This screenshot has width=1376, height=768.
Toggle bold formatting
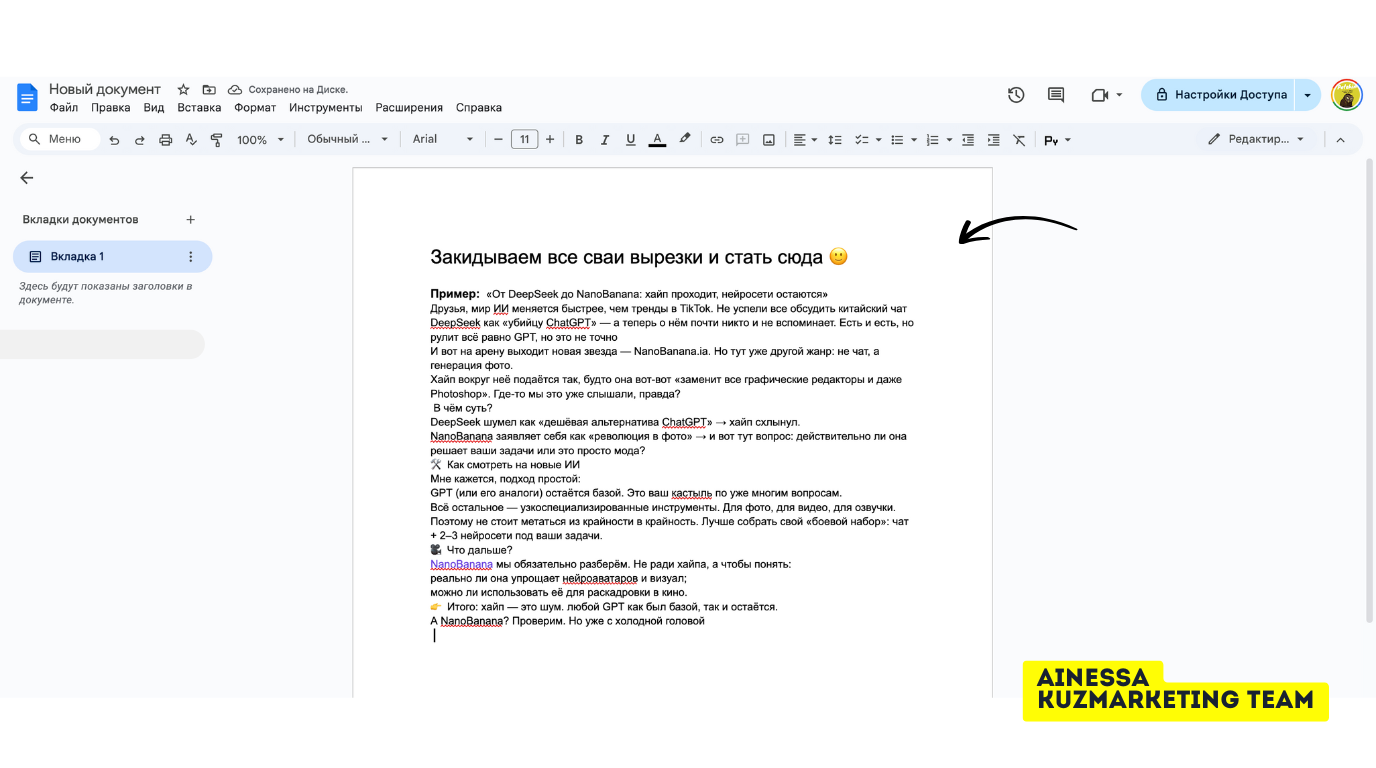[579, 140]
